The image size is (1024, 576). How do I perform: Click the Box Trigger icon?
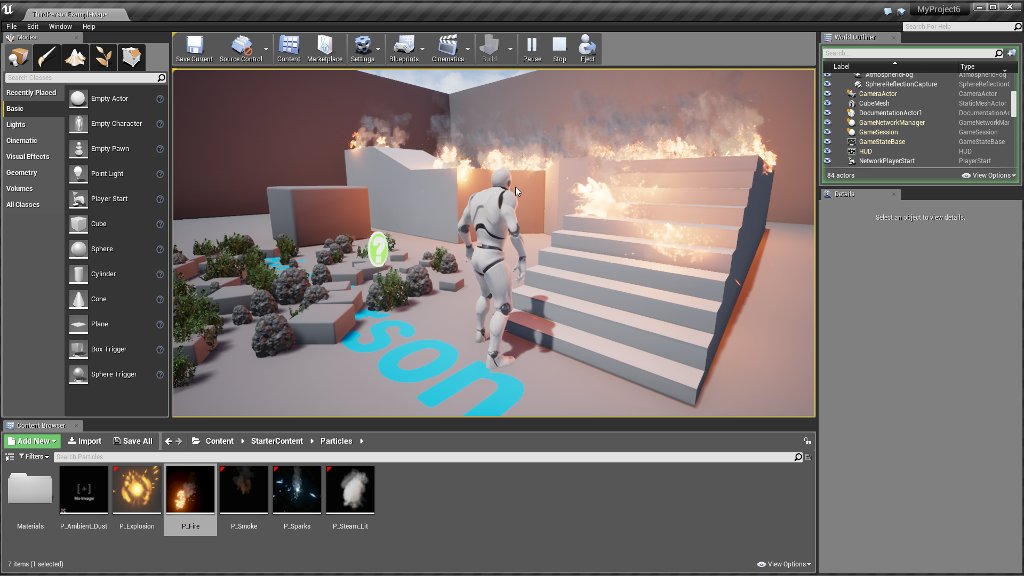pos(78,349)
